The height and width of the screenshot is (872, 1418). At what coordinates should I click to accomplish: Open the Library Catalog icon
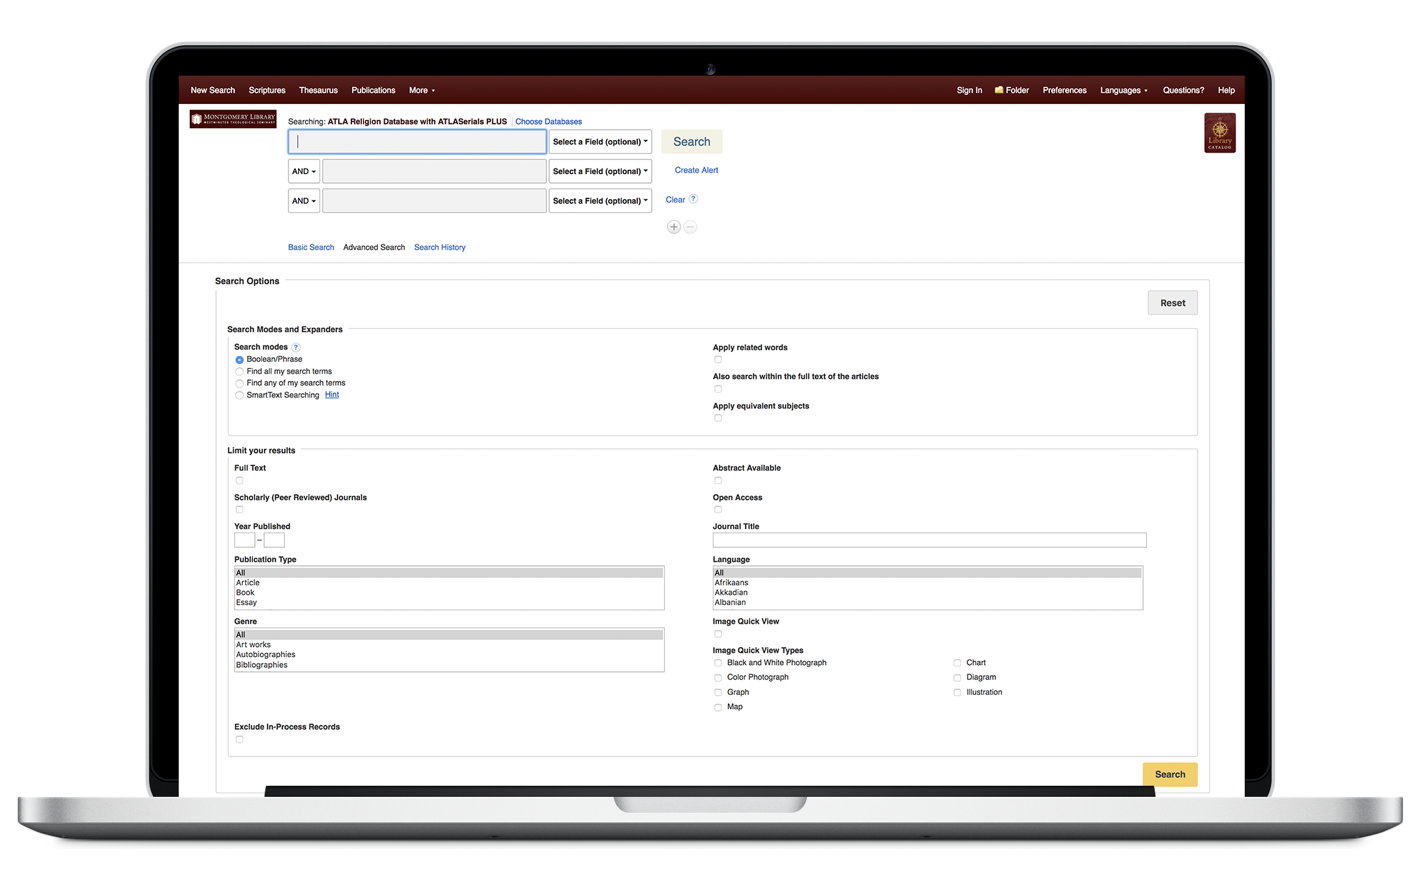point(1219,133)
